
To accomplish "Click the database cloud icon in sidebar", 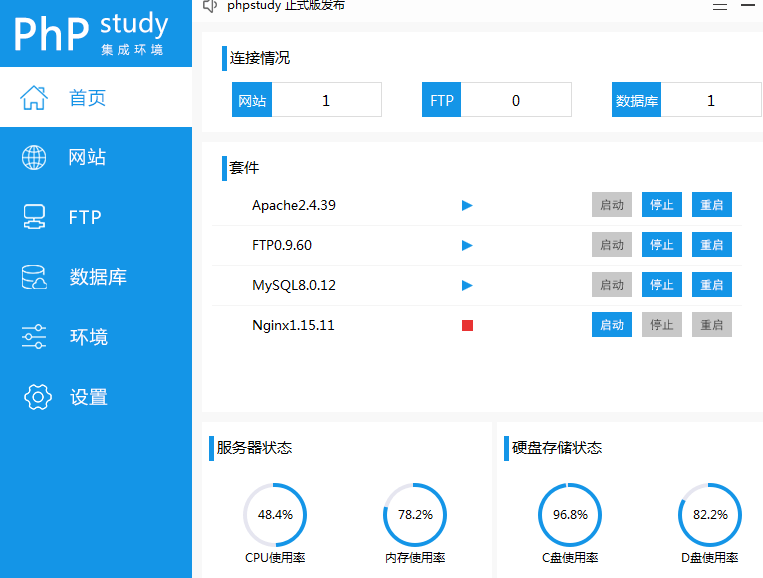I will pos(34,277).
